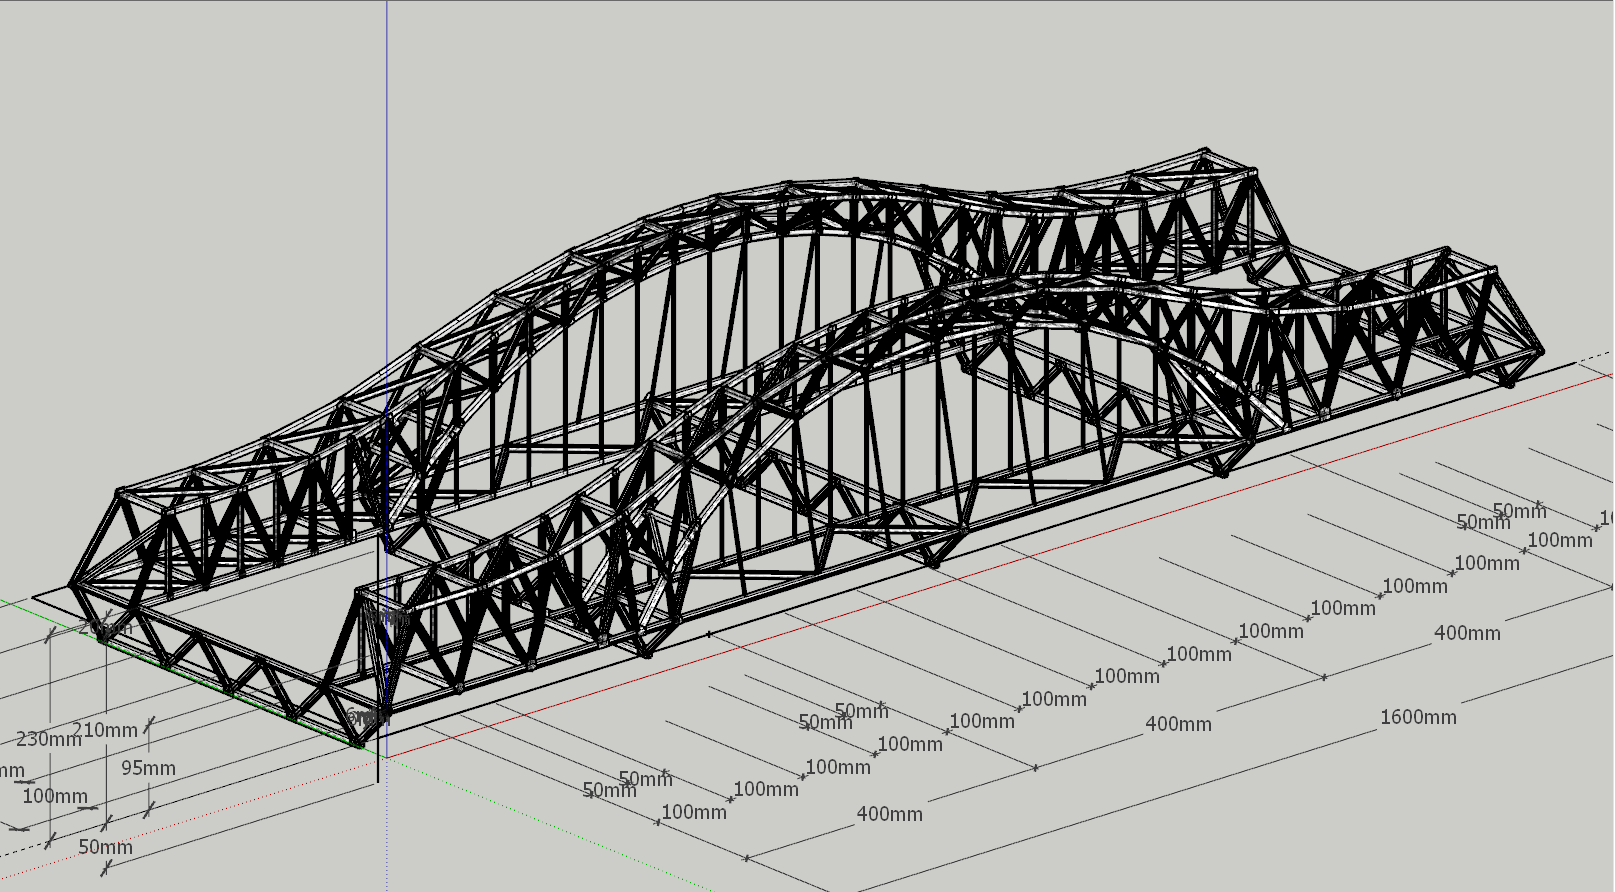The height and width of the screenshot is (892, 1615).
Task: Click the blue vertical axis above the bridge
Action: pos(387,150)
